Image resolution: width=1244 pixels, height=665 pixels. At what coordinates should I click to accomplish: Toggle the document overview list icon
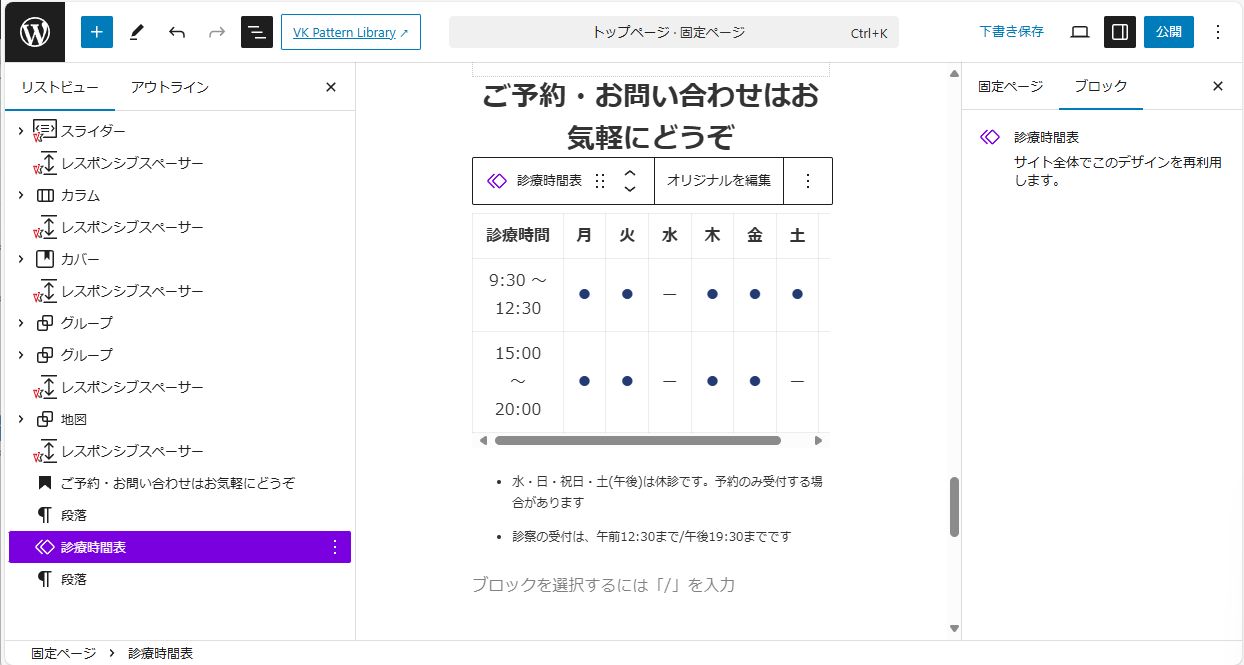pyautogui.click(x=257, y=32)
